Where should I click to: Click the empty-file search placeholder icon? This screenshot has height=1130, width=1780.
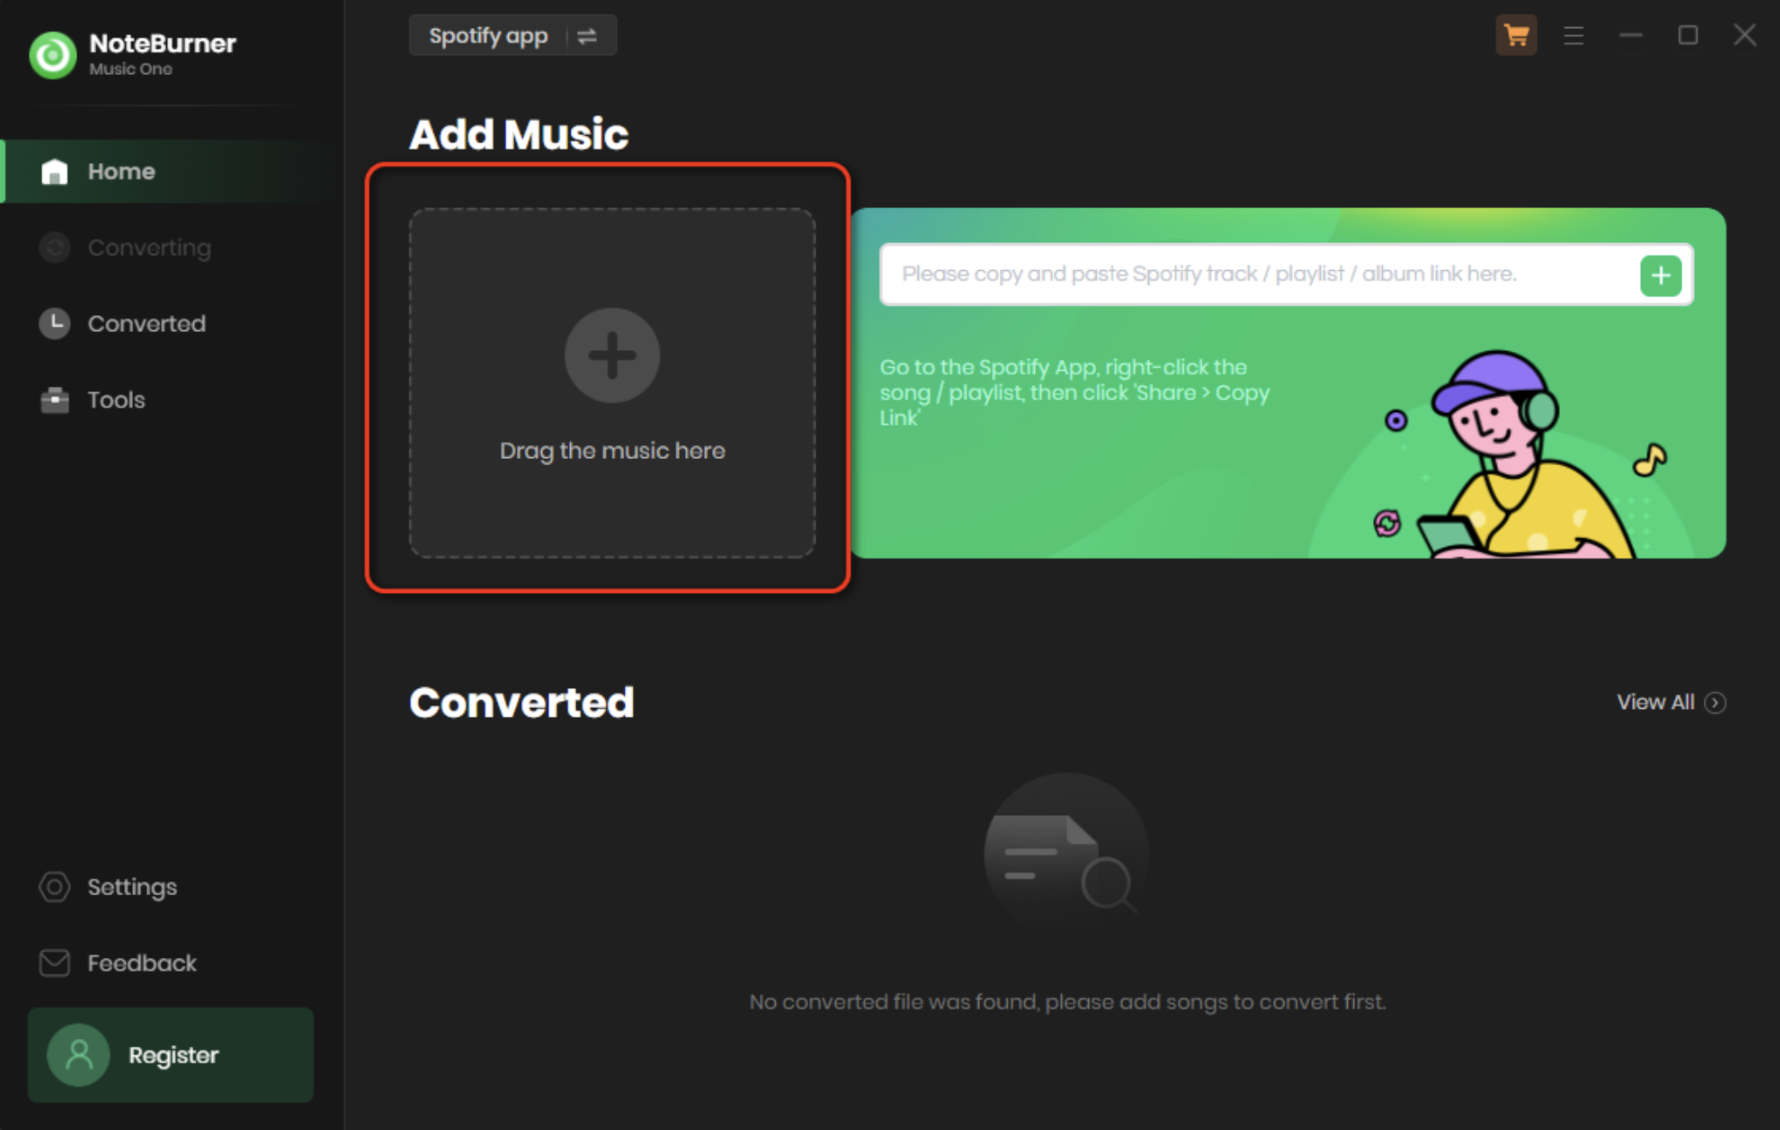click(x=1067, y=853)
